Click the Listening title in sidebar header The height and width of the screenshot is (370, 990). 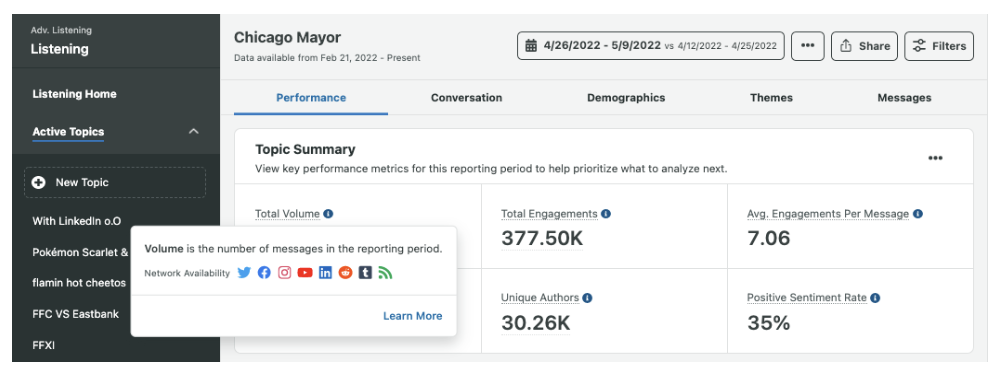pos(59,49)
